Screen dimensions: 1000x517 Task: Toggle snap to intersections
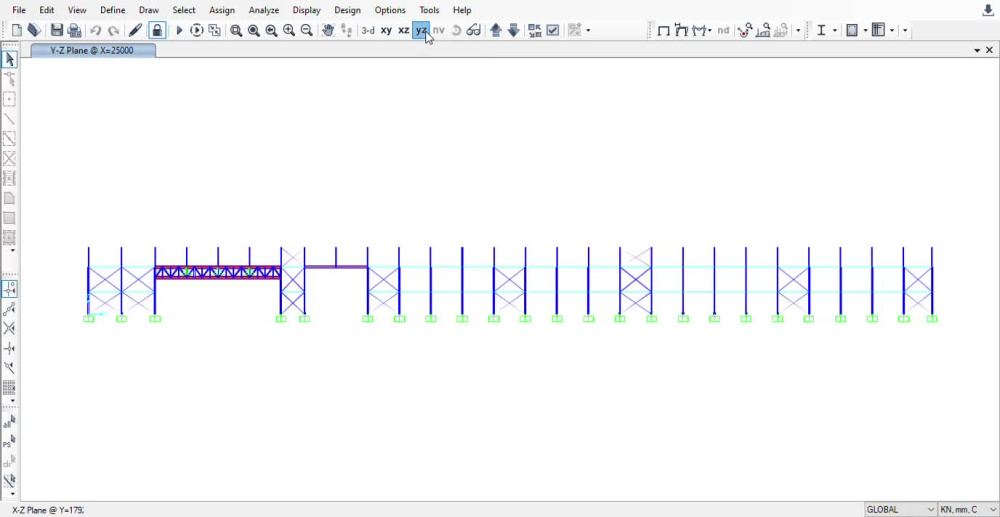[x=10, y=329]
